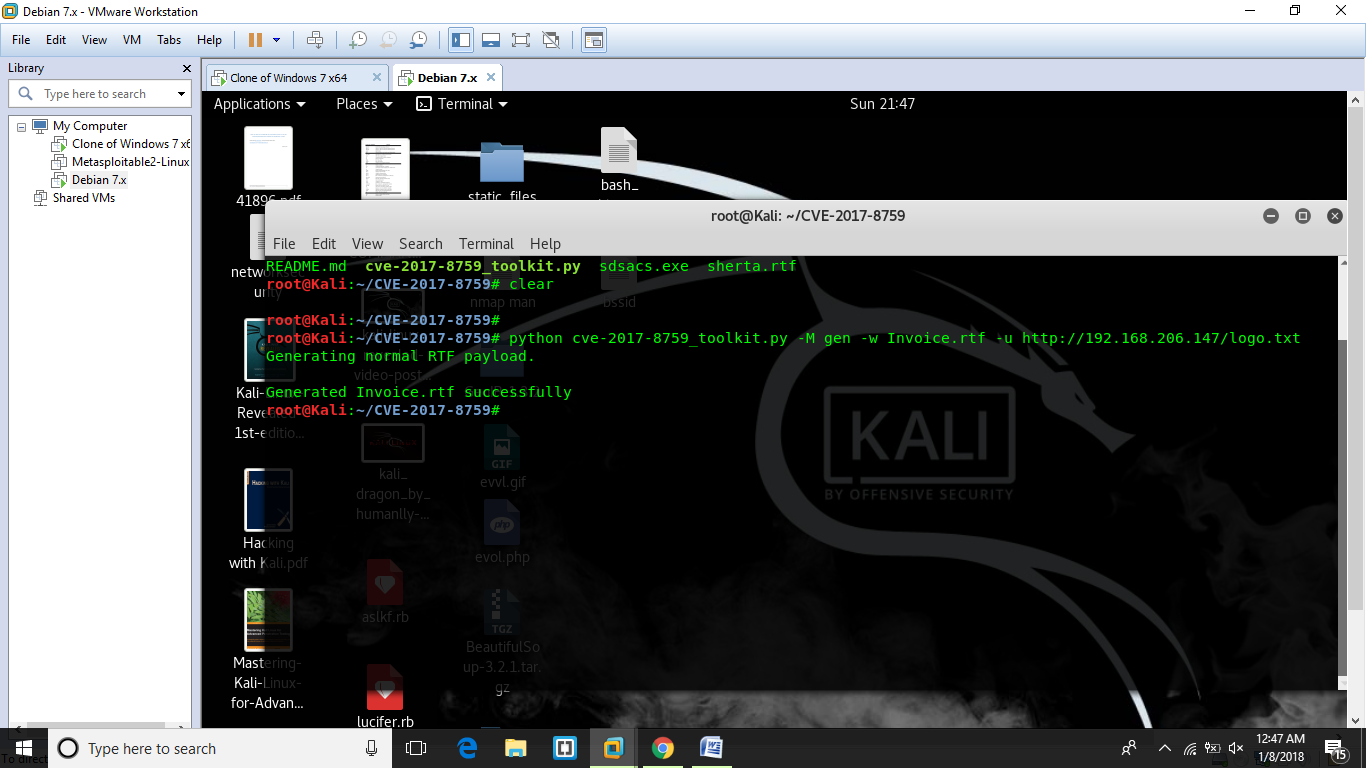Open the Kali Places menu

(x=364, y=104)
